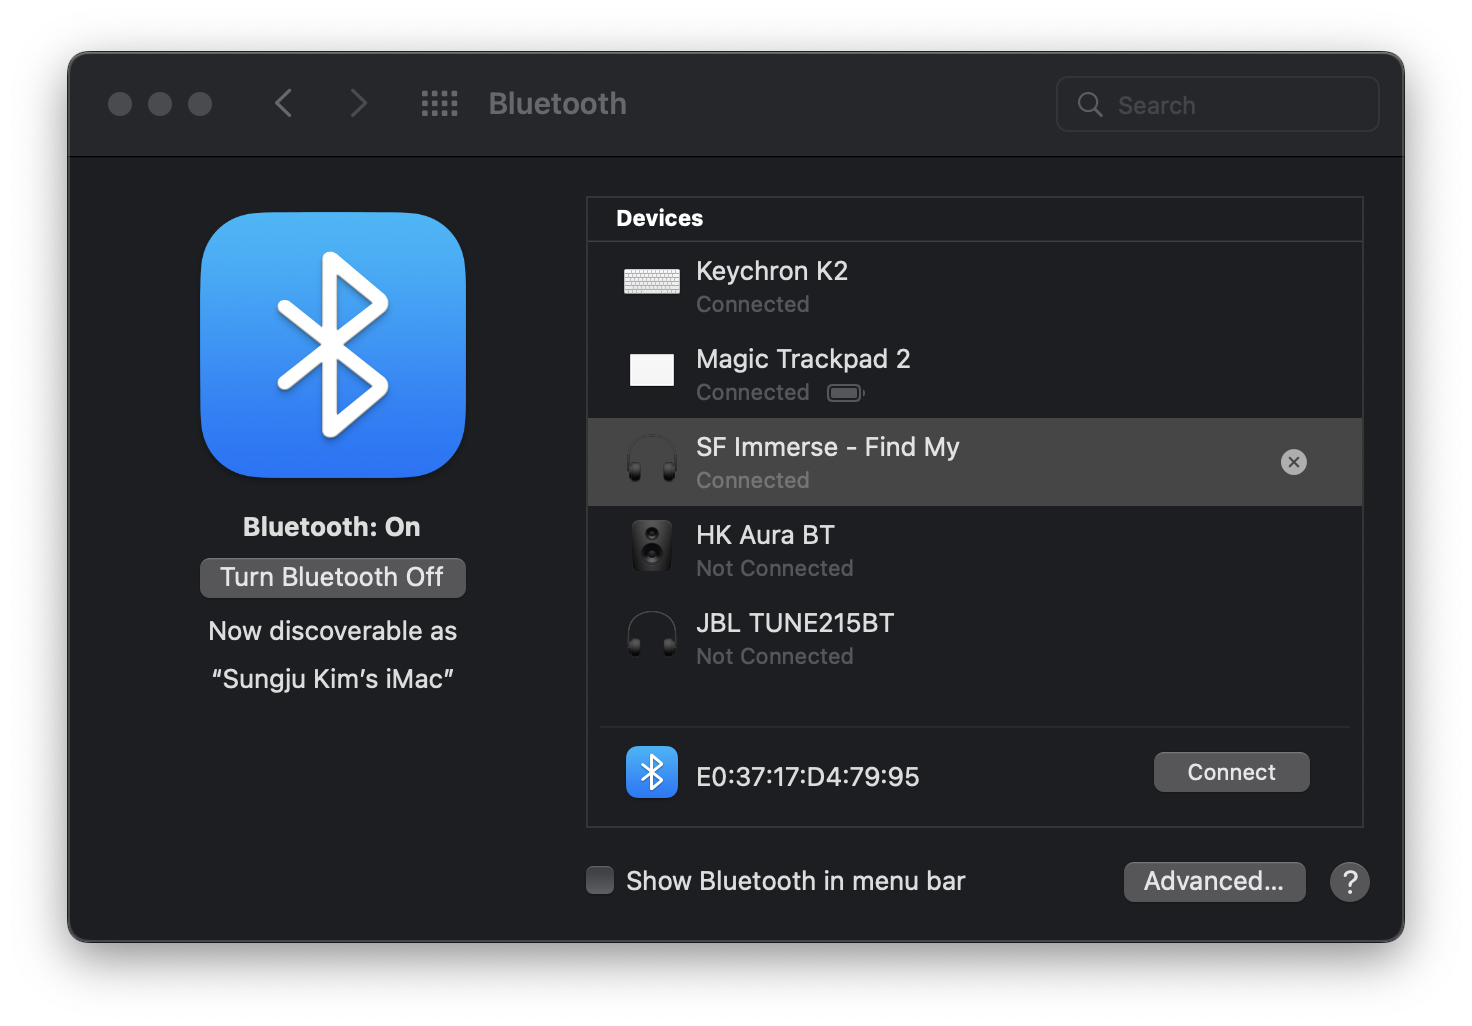This screenshot has height=1026, width=1472.
Task: Select SF Immerse - Find My row
Action: point(975,462)
